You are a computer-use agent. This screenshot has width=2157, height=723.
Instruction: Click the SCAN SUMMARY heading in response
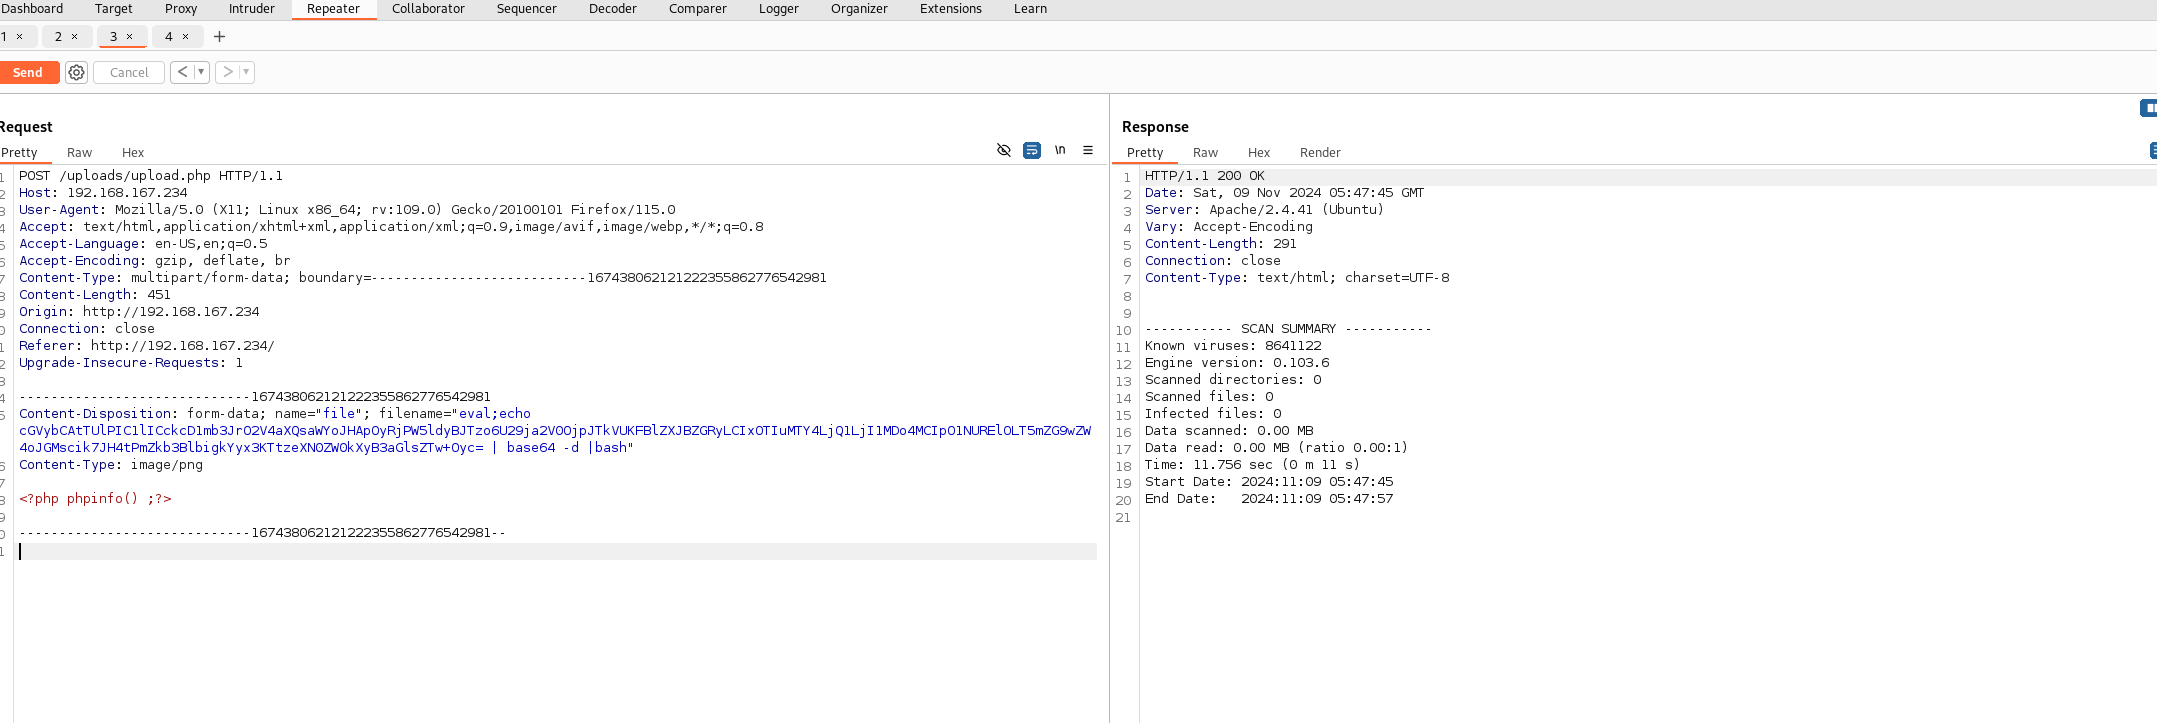coord(1288,329)
